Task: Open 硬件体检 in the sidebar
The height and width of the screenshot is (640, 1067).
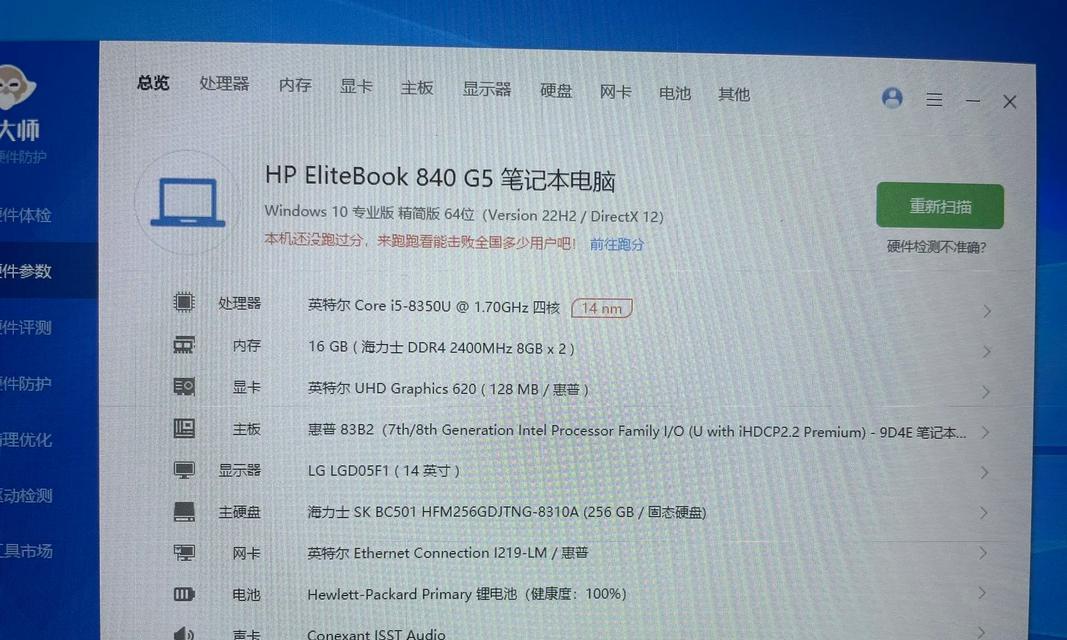Action: 26,216
